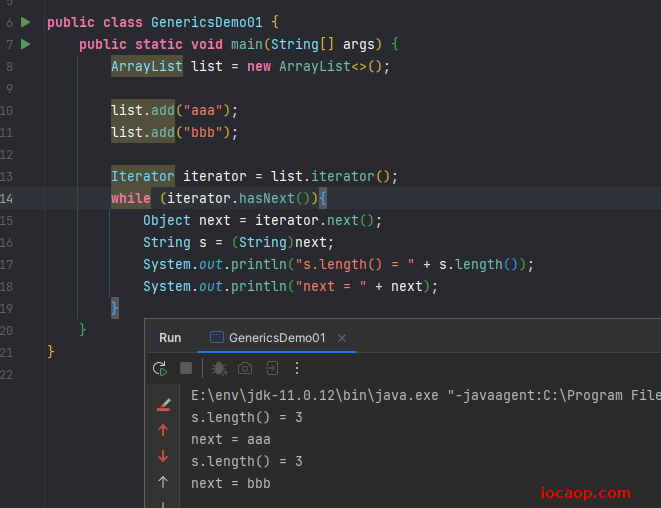Clear console with the red eraser icon
661x508 pixels.
pyautogui.click(x=163, y=404)
